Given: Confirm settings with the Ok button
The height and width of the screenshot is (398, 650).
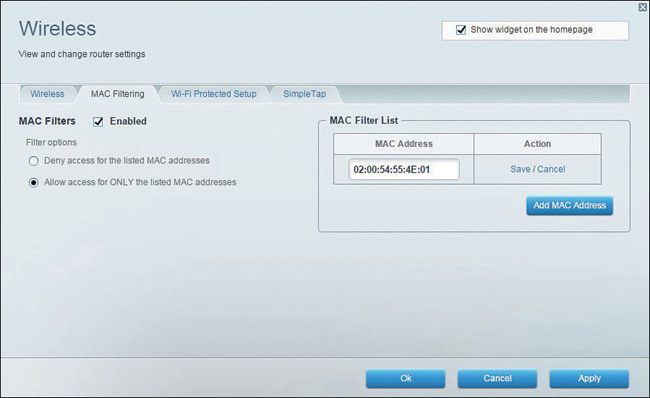Looking at the screenshot, I should point(405,379).
